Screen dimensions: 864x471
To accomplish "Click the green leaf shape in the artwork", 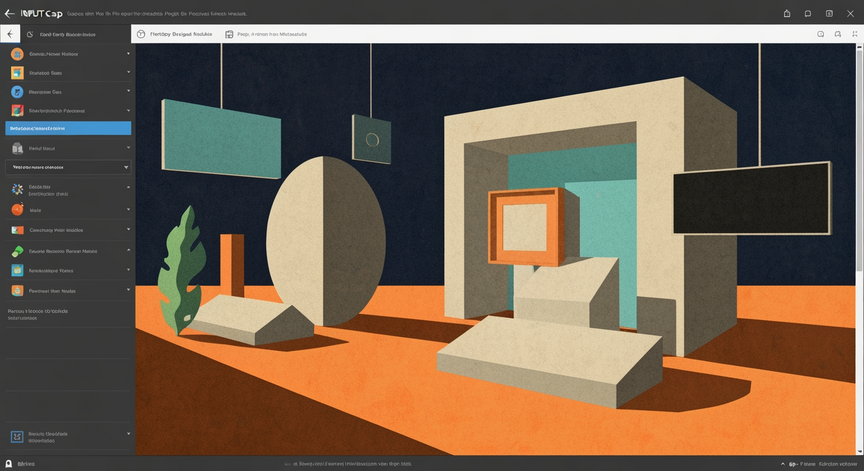I will (x=182, y=270).
